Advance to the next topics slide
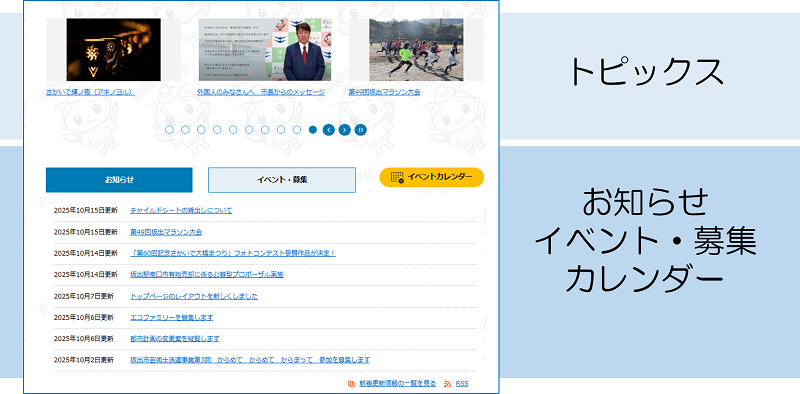Screen dimensions: 800x394 tap(344, 130)
